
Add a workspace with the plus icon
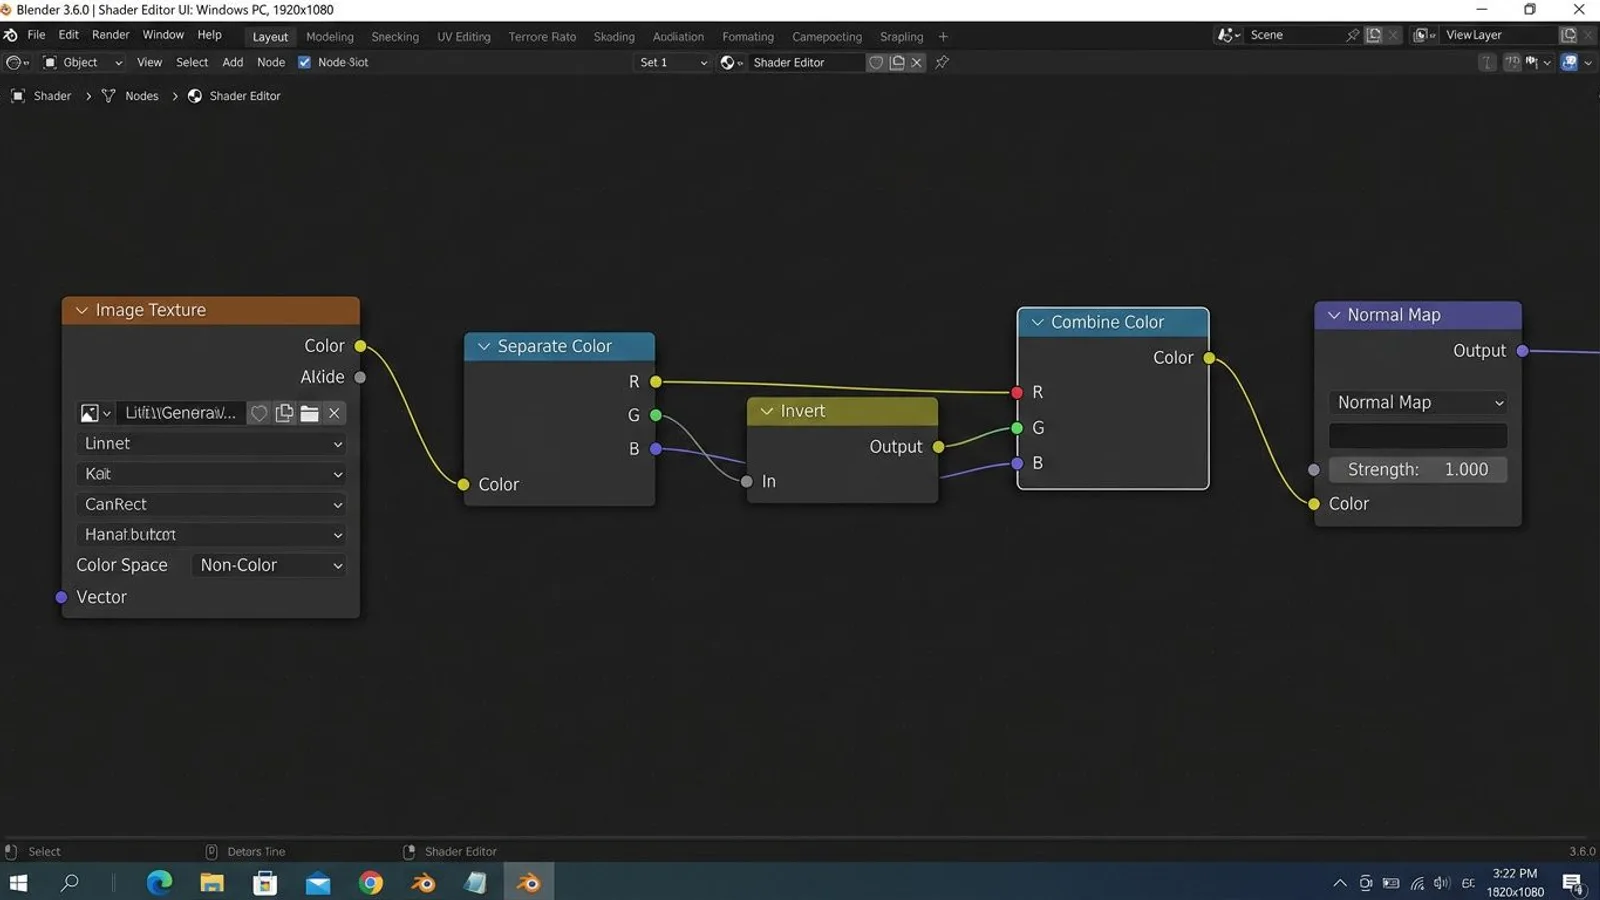[943, 37]
